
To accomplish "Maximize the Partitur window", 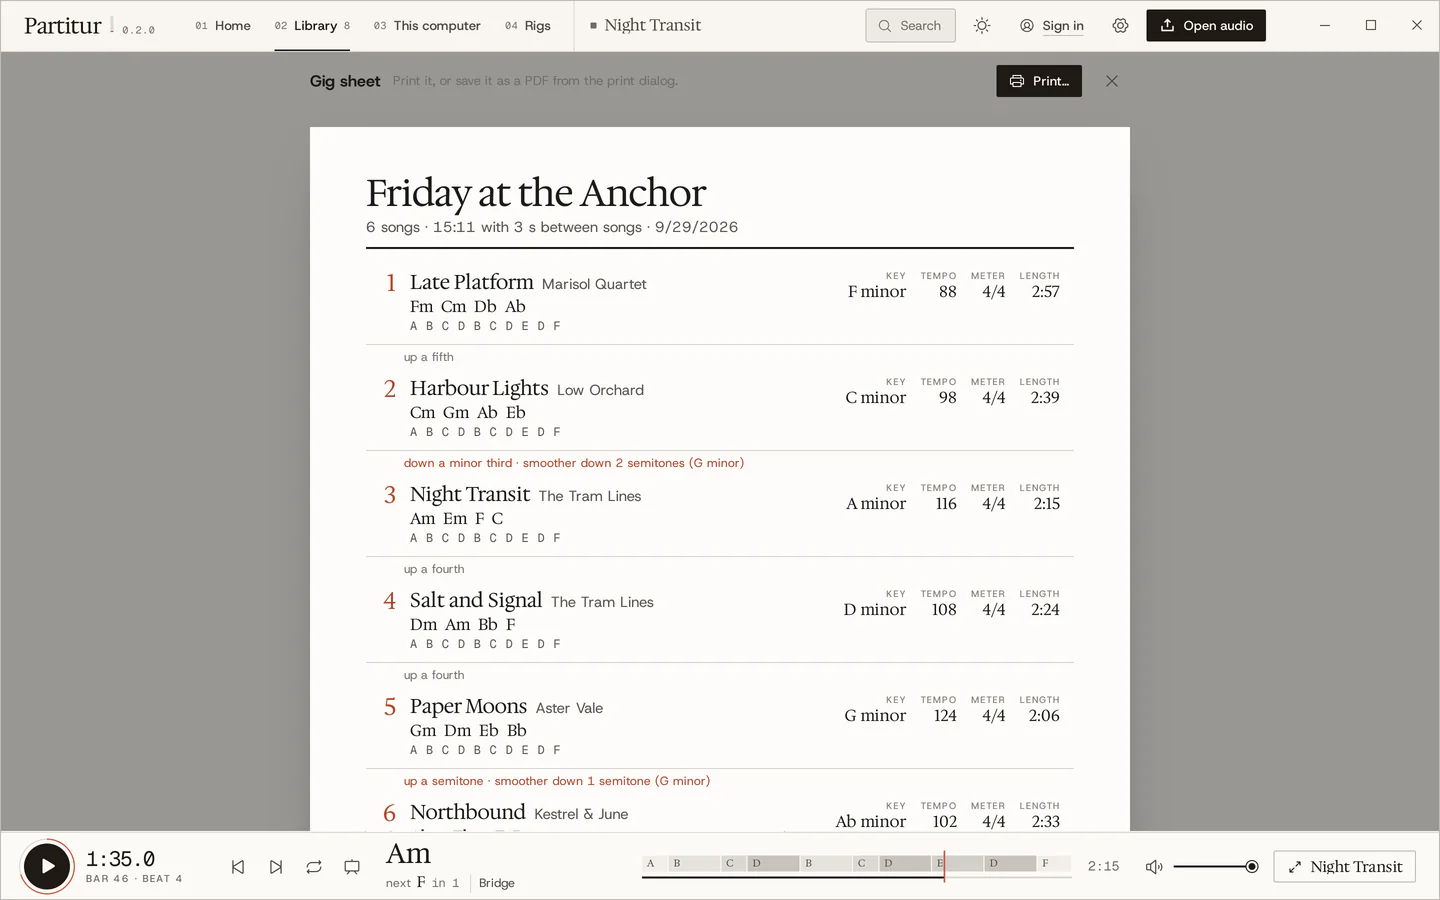I will [x=1371, y=26].
